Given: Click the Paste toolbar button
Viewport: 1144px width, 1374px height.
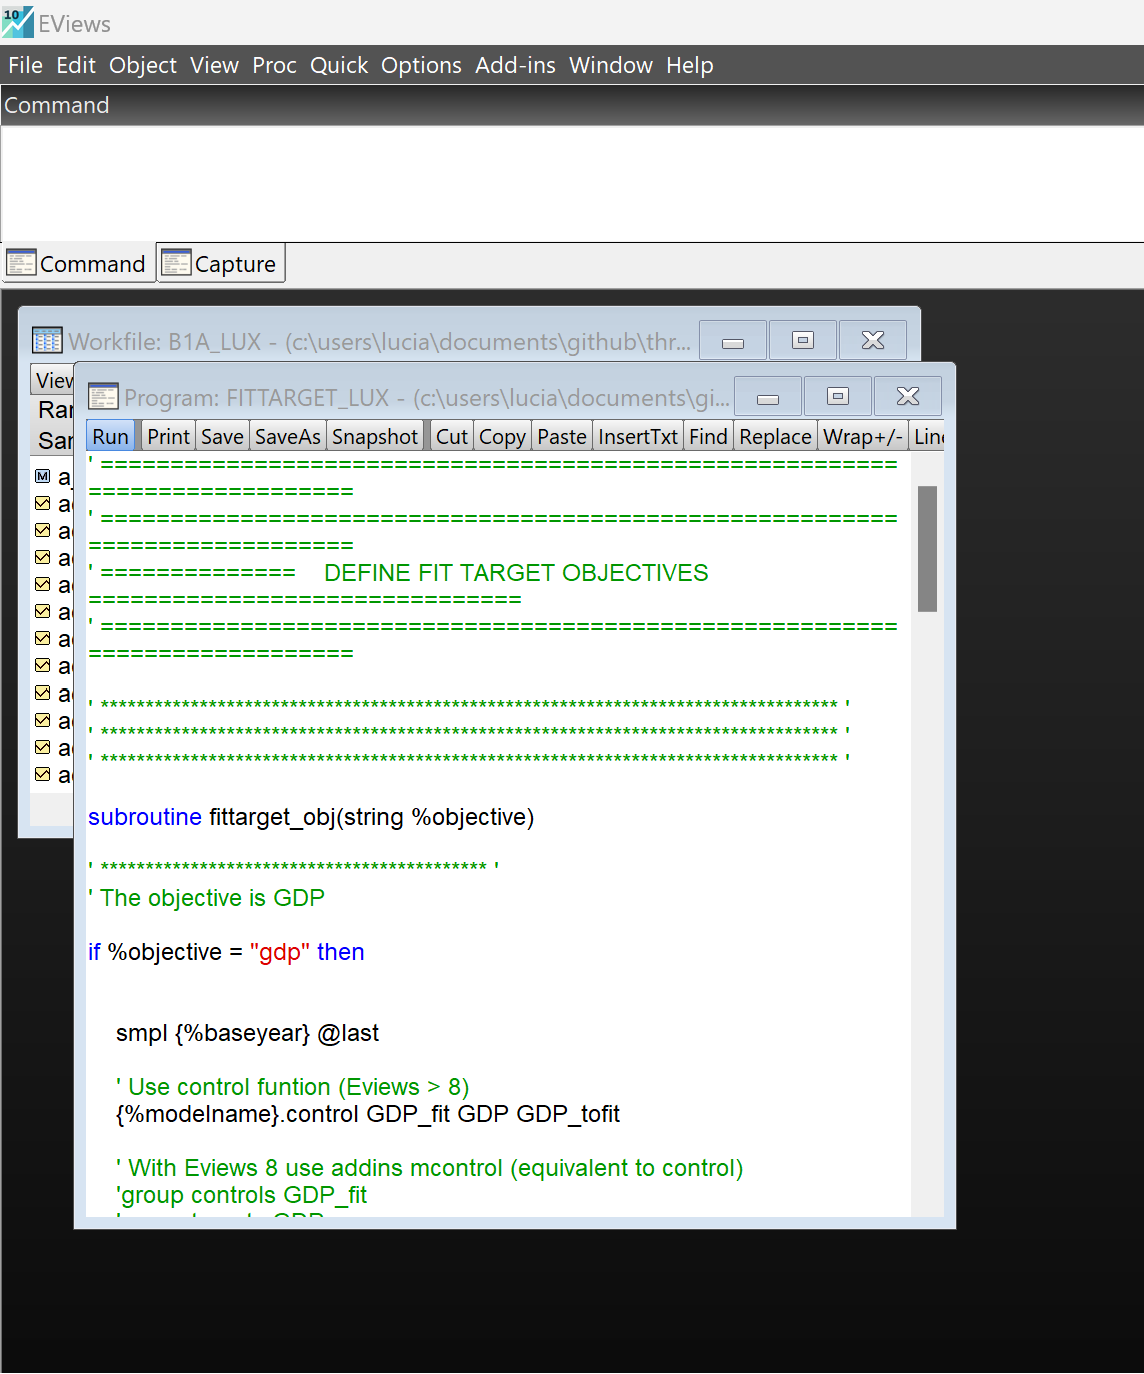Looking at the screenshot, I should click(562, 437).
